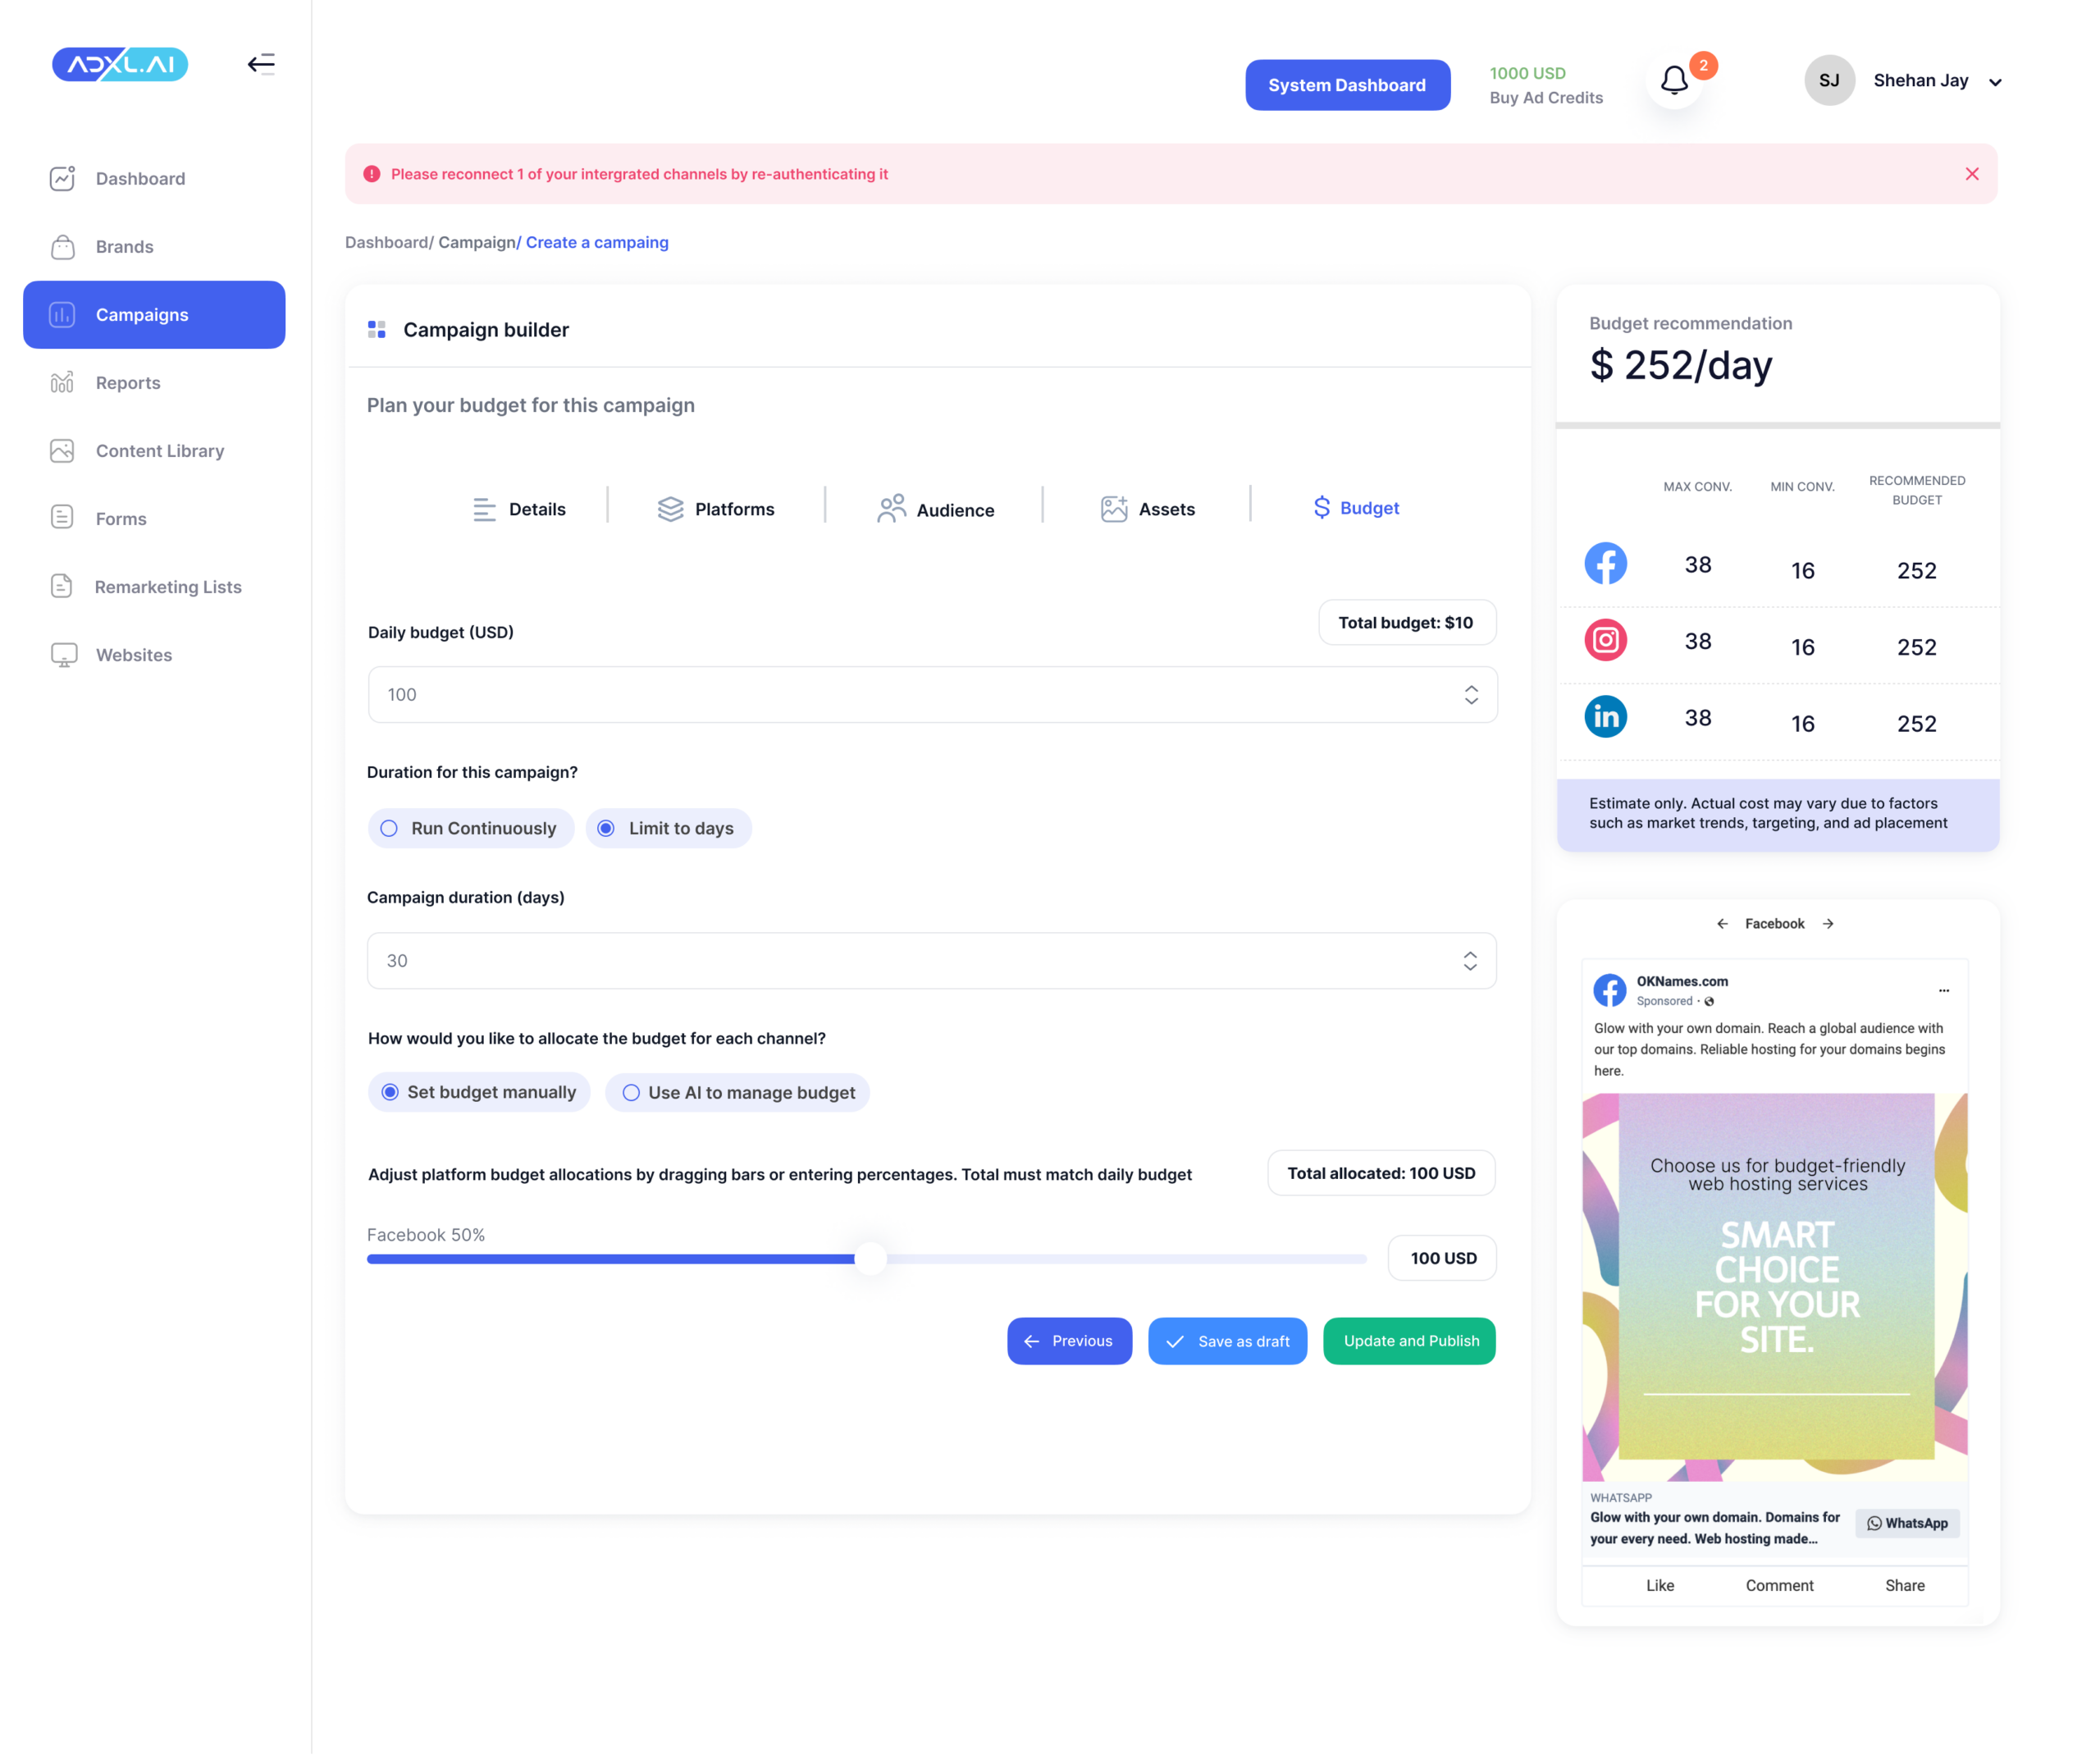Click the notification bell icon
Screen dimensions: 2100x1755
click(1674, 80)
